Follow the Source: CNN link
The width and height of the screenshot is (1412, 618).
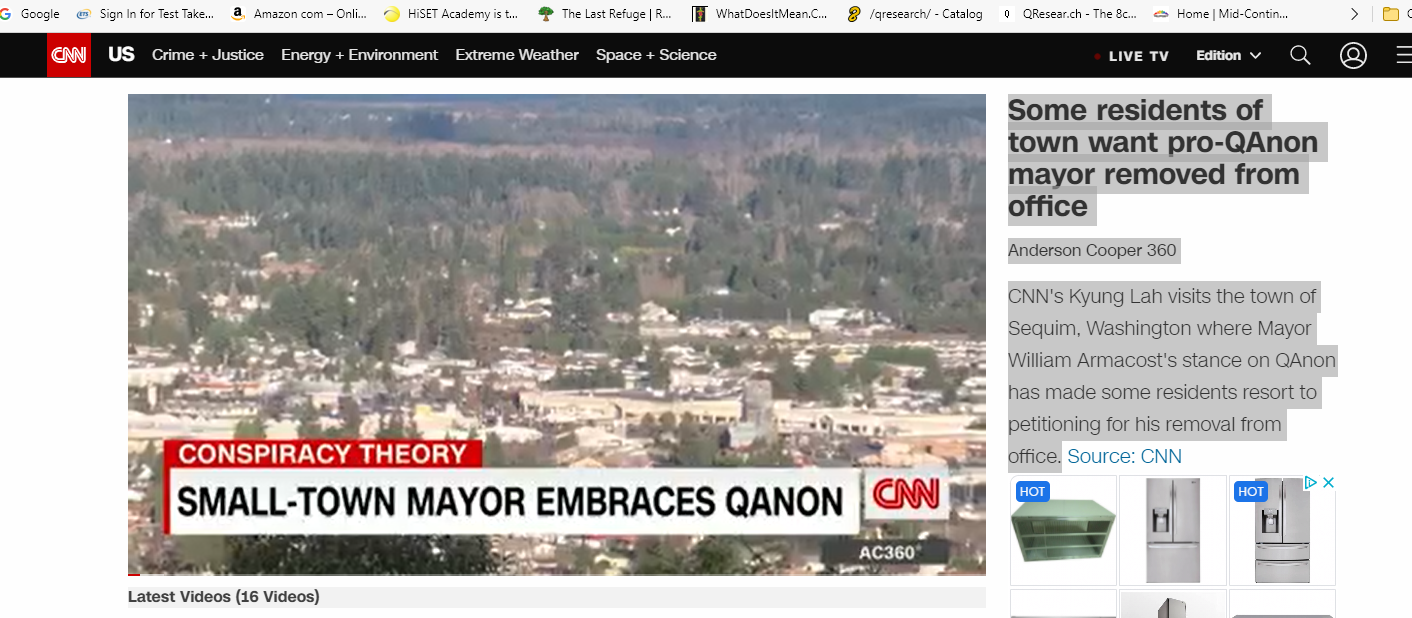1125,456
